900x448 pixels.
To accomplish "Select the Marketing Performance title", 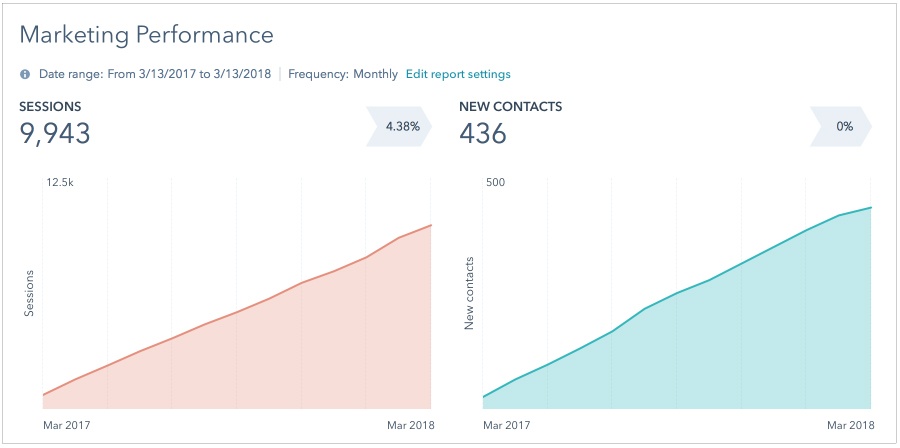I will click(146, 35).
